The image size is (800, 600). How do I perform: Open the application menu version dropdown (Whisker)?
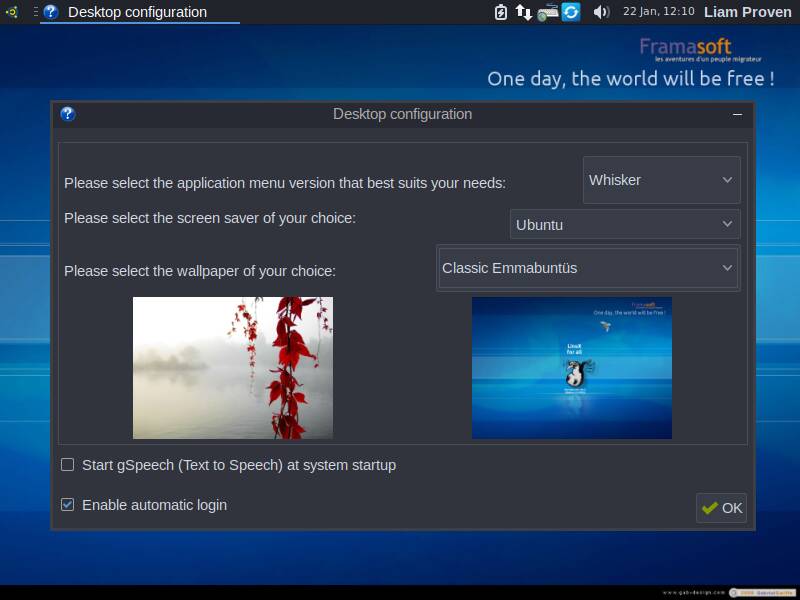pyautogui.click(x=661, y=180)
